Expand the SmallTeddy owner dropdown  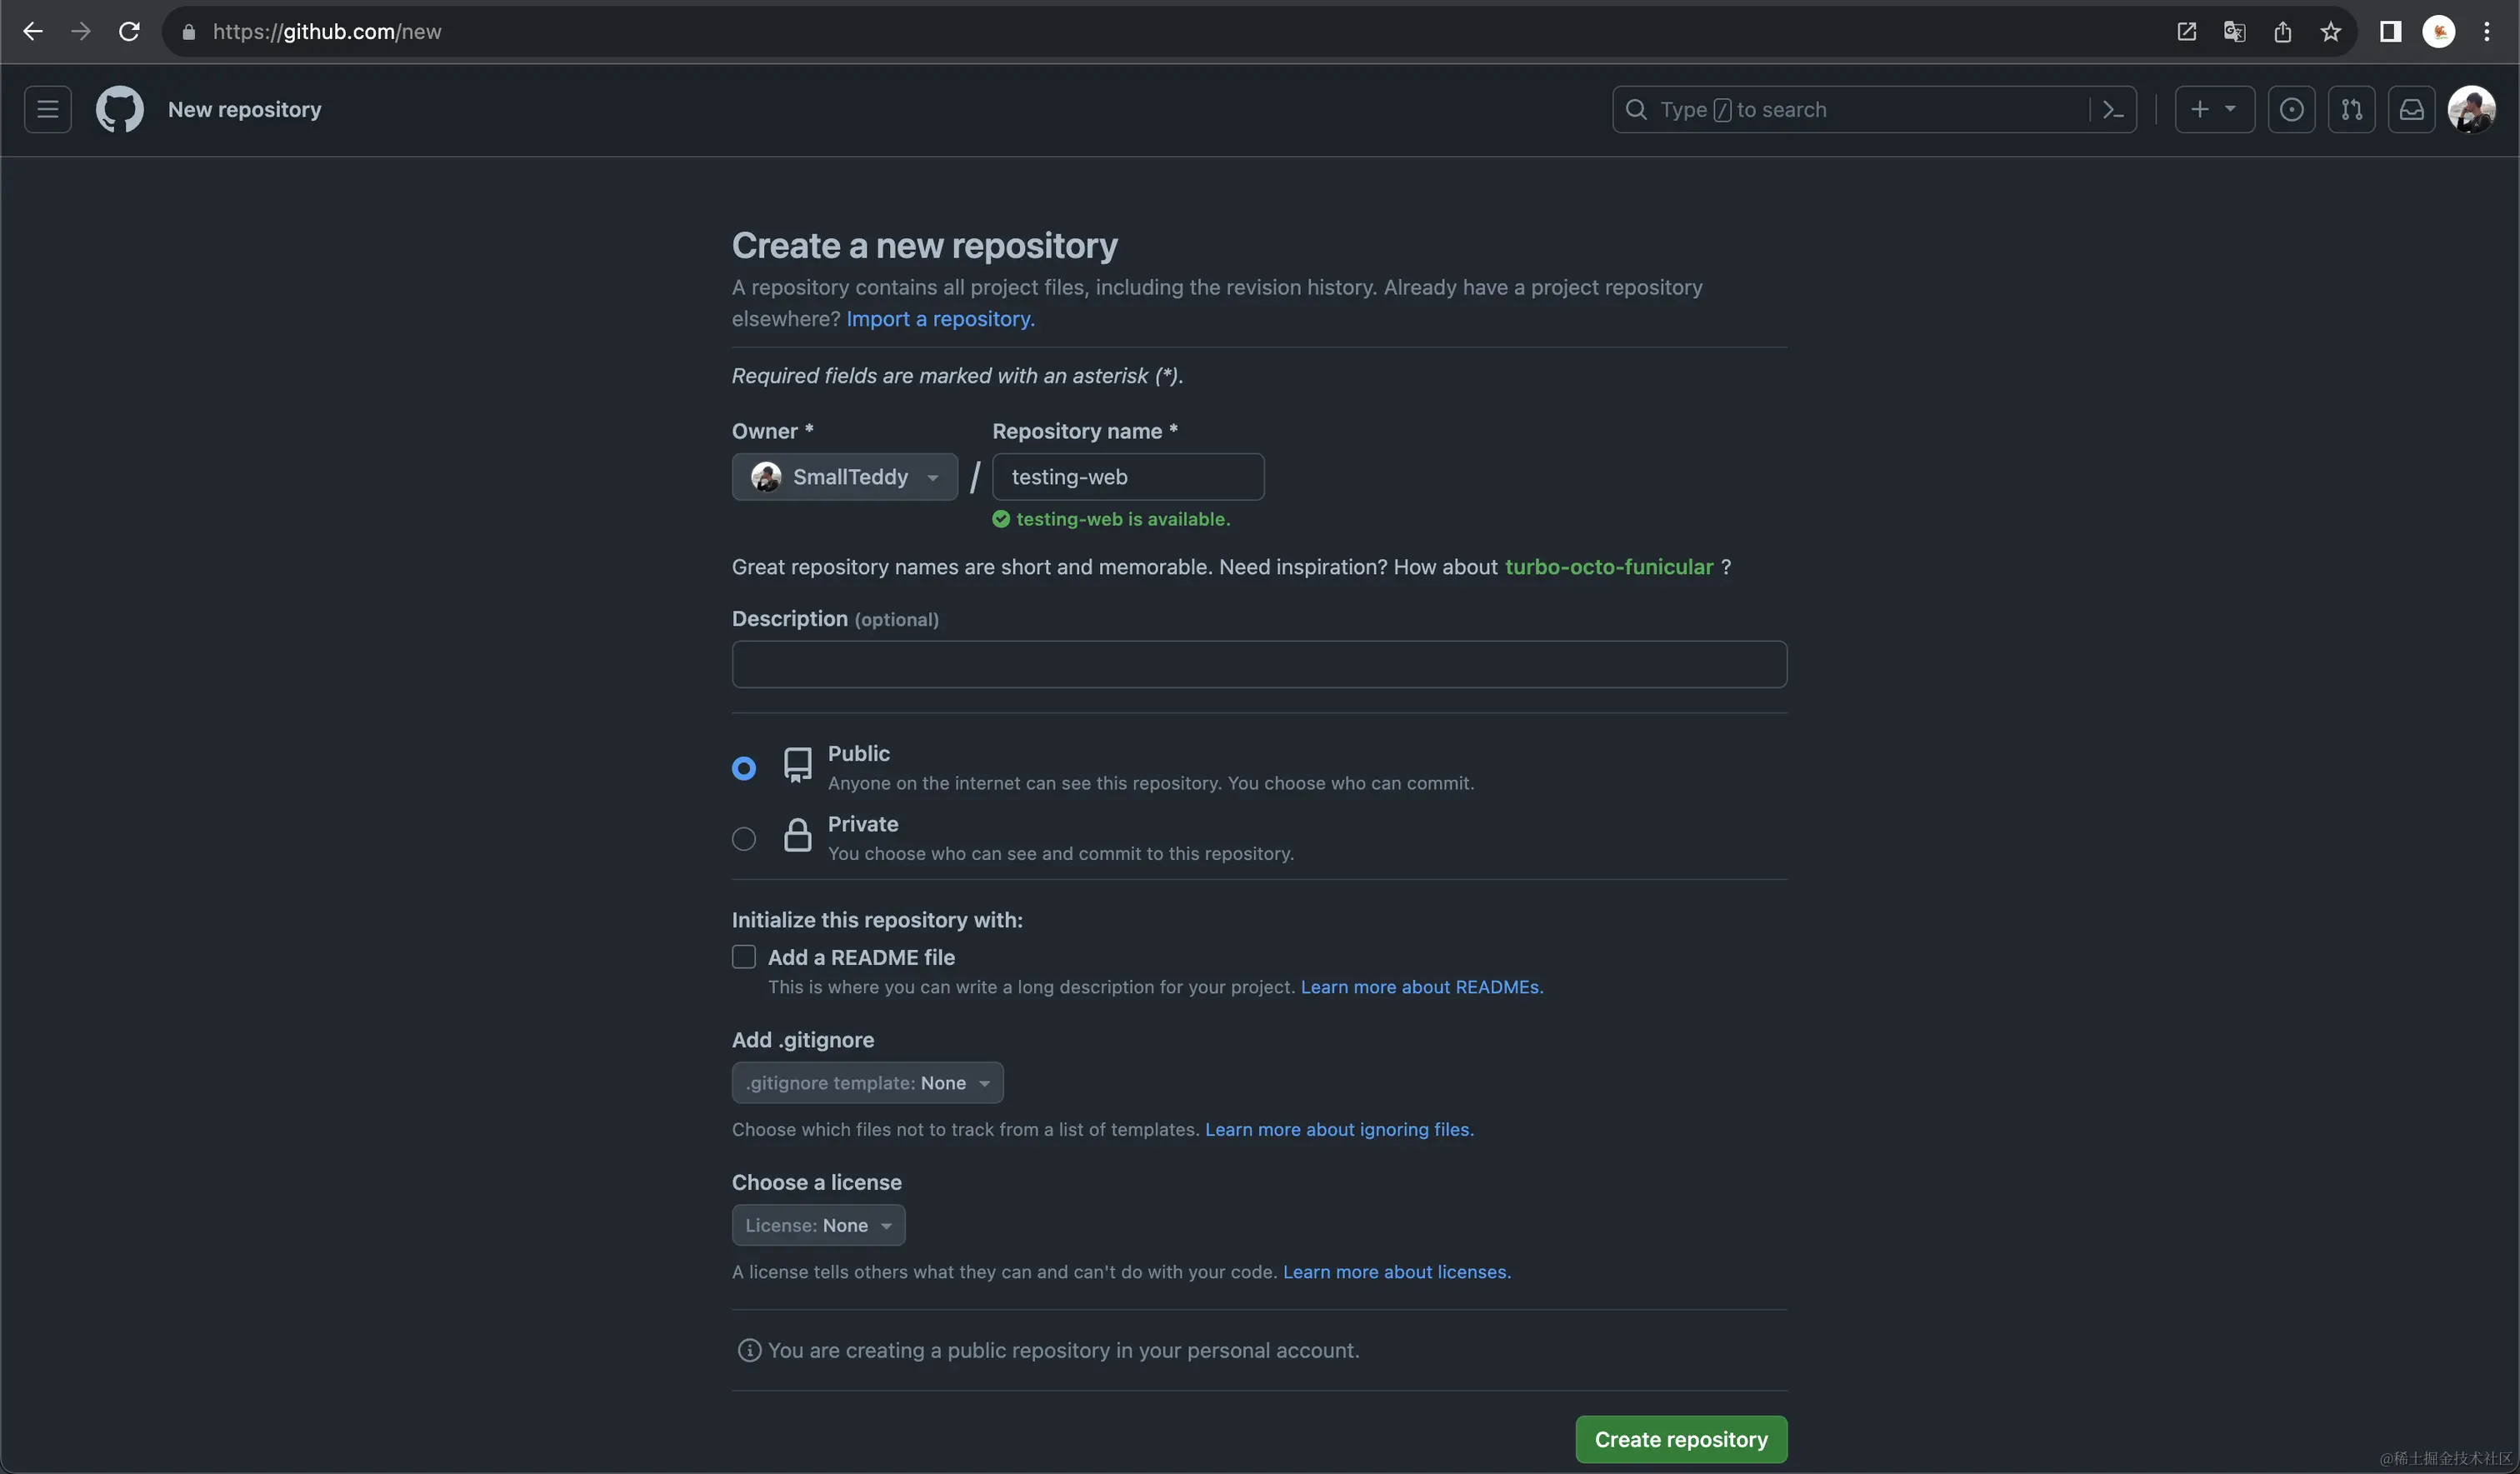(844, 477)
